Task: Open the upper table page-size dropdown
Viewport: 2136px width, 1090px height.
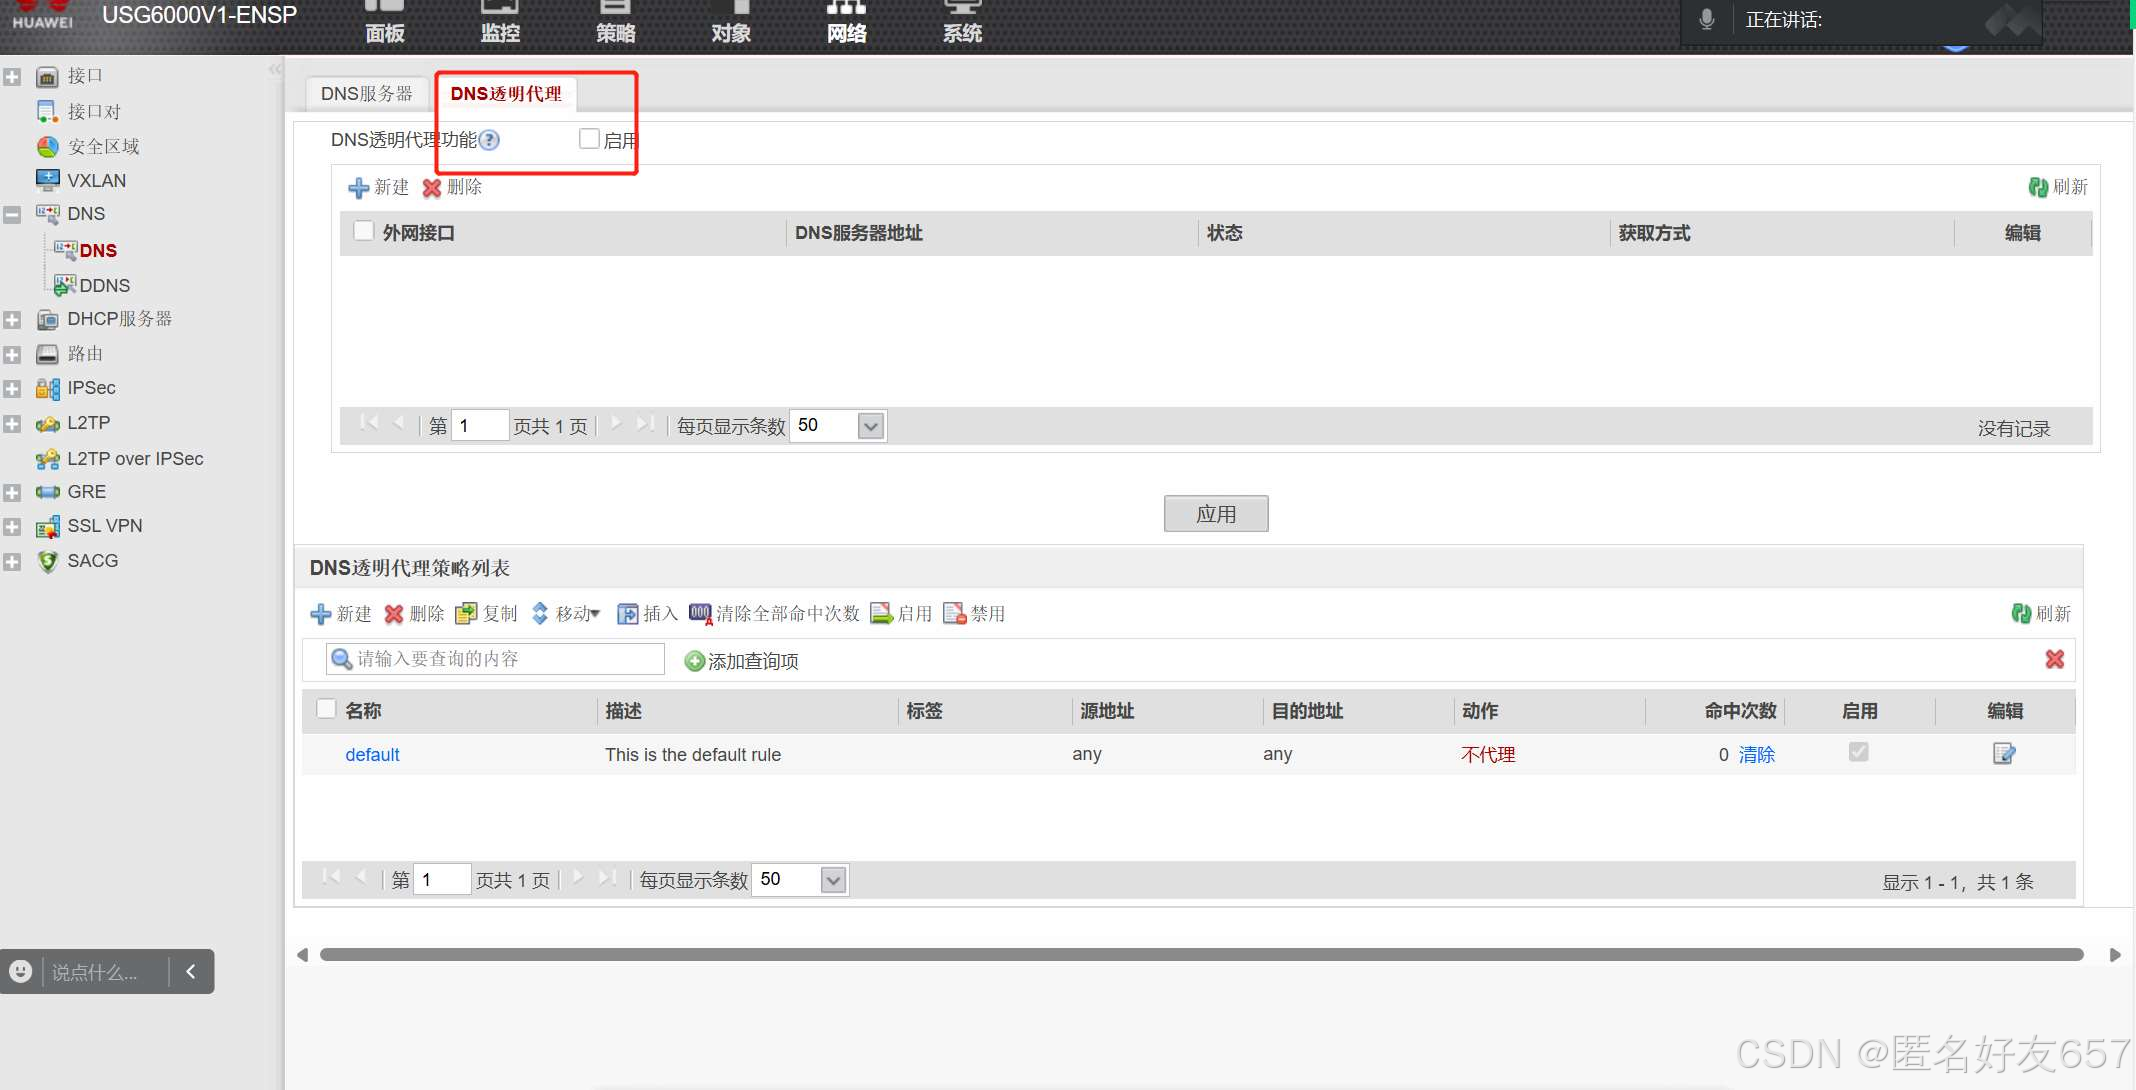Action: click(871, 426)
